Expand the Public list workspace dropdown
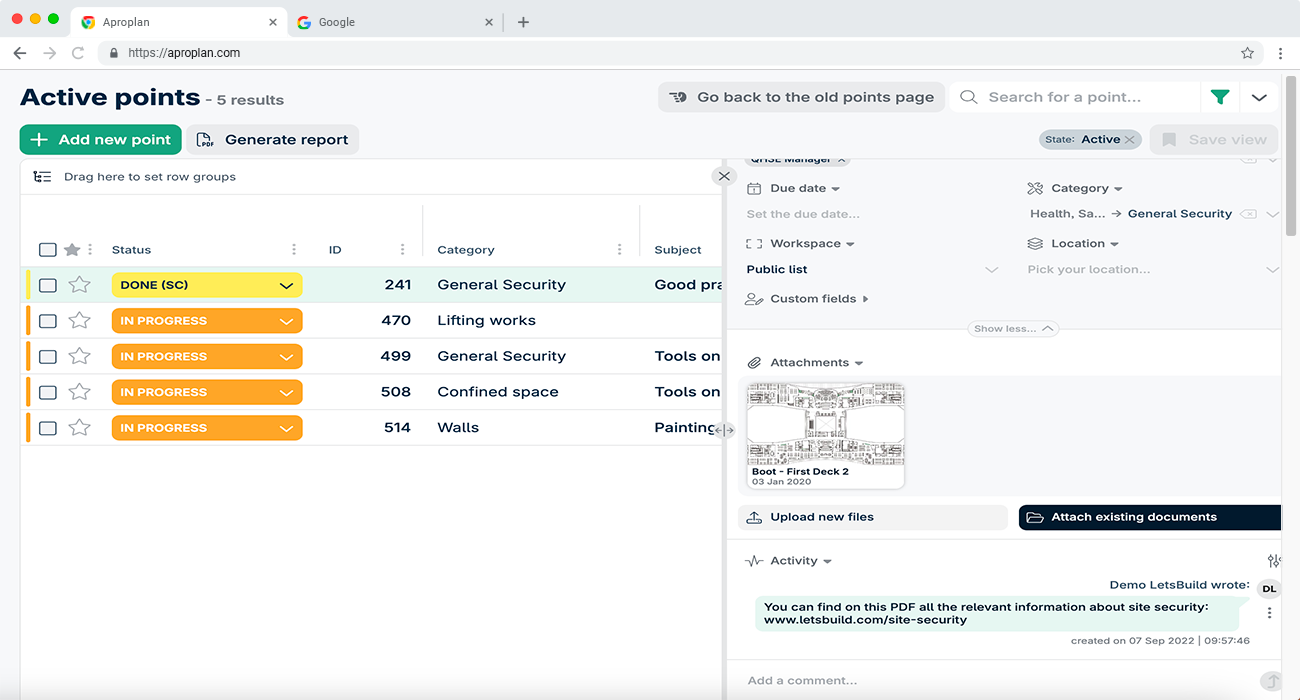Screen dimensions: 1300x700 tap(991, 270)
